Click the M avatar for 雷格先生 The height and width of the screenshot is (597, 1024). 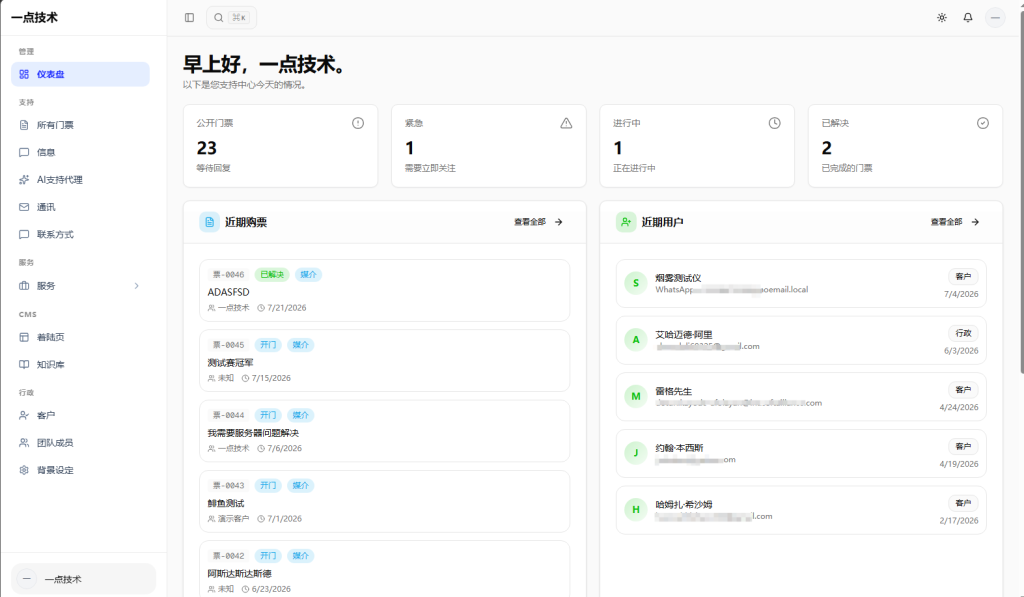(635, 396)
